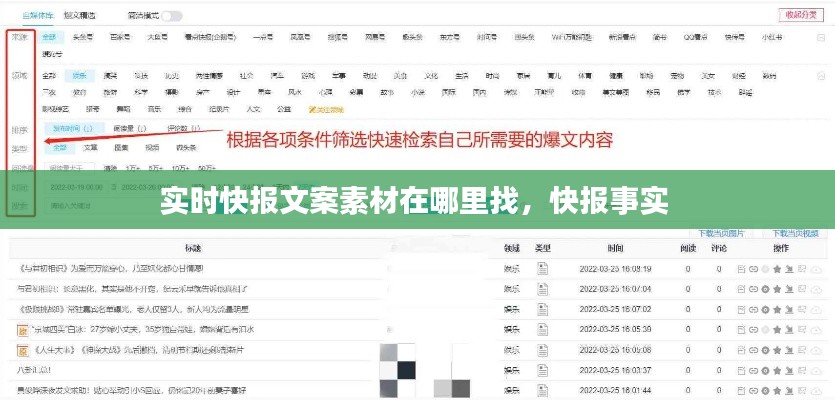Filter sources by 百家号
835x400 pixels.
click(x=119, y=36)
